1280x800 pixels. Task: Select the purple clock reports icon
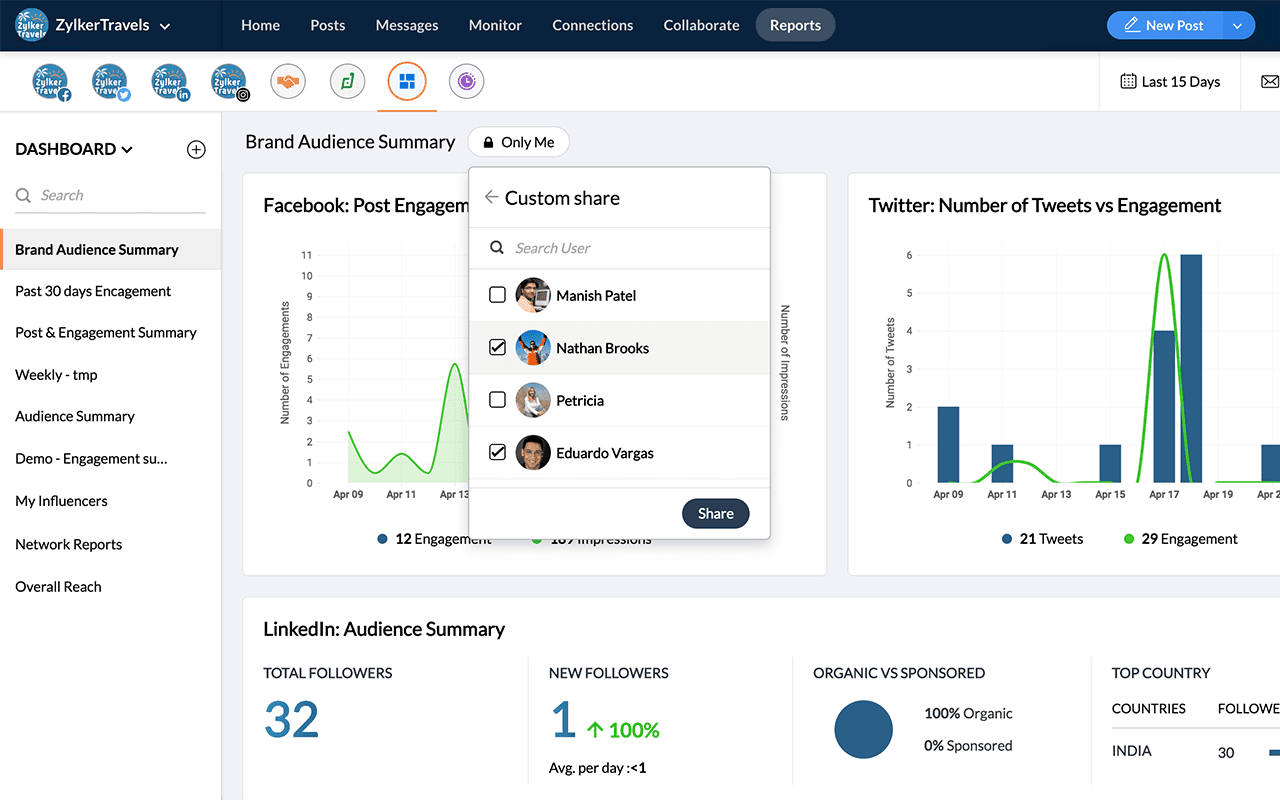(x=466, y=82)
